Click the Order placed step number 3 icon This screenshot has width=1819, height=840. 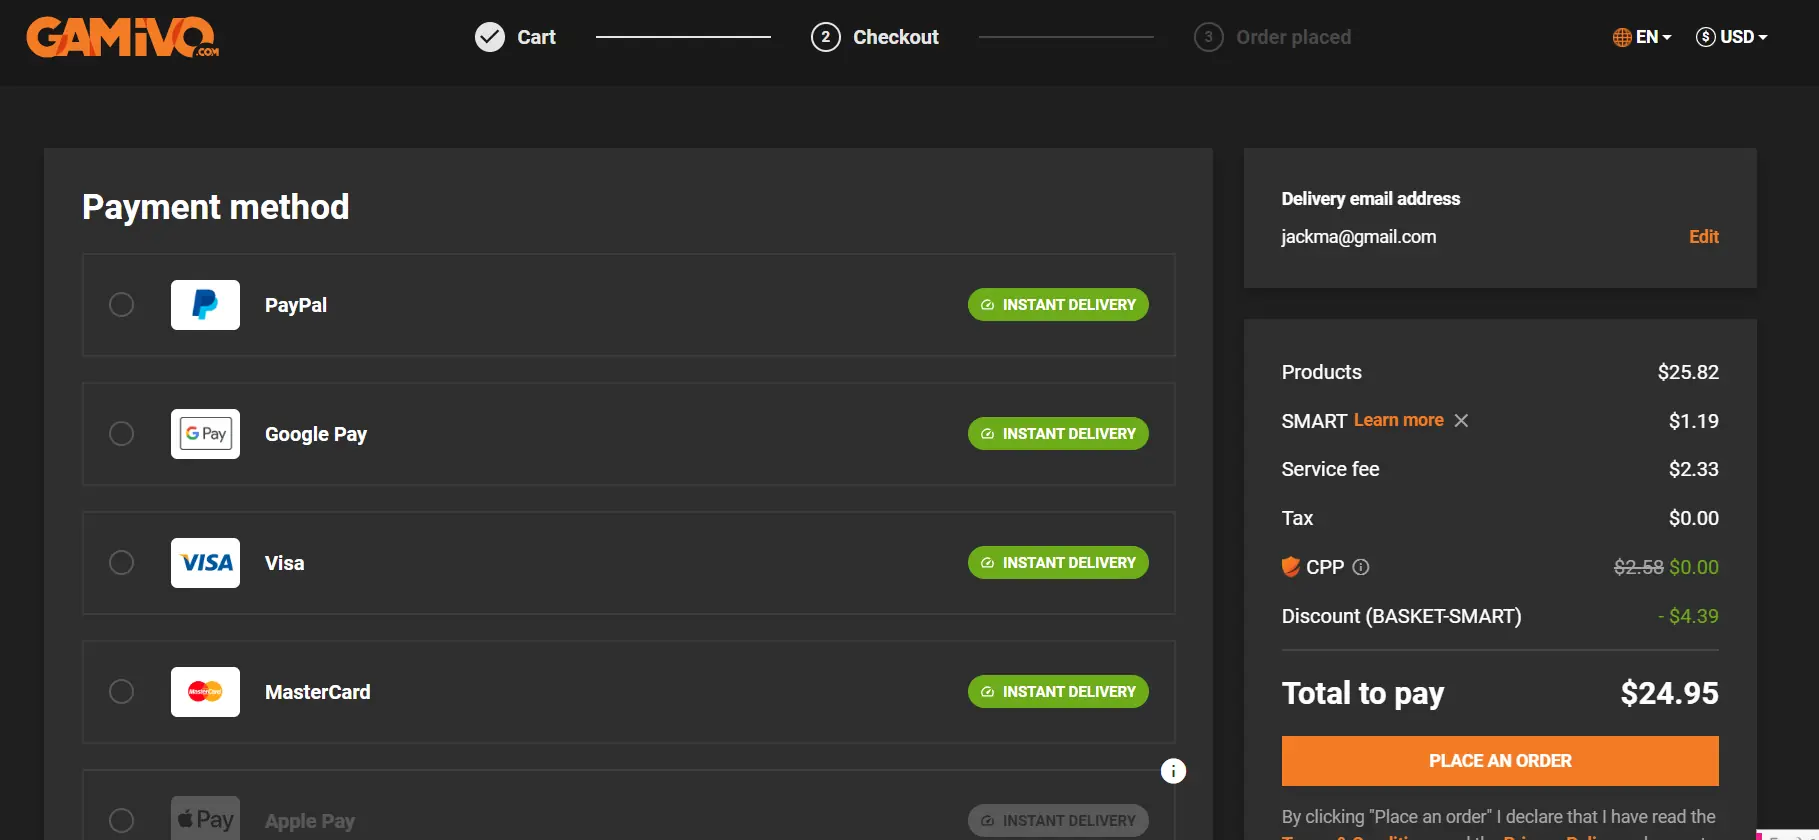(x=1209, y=37)
